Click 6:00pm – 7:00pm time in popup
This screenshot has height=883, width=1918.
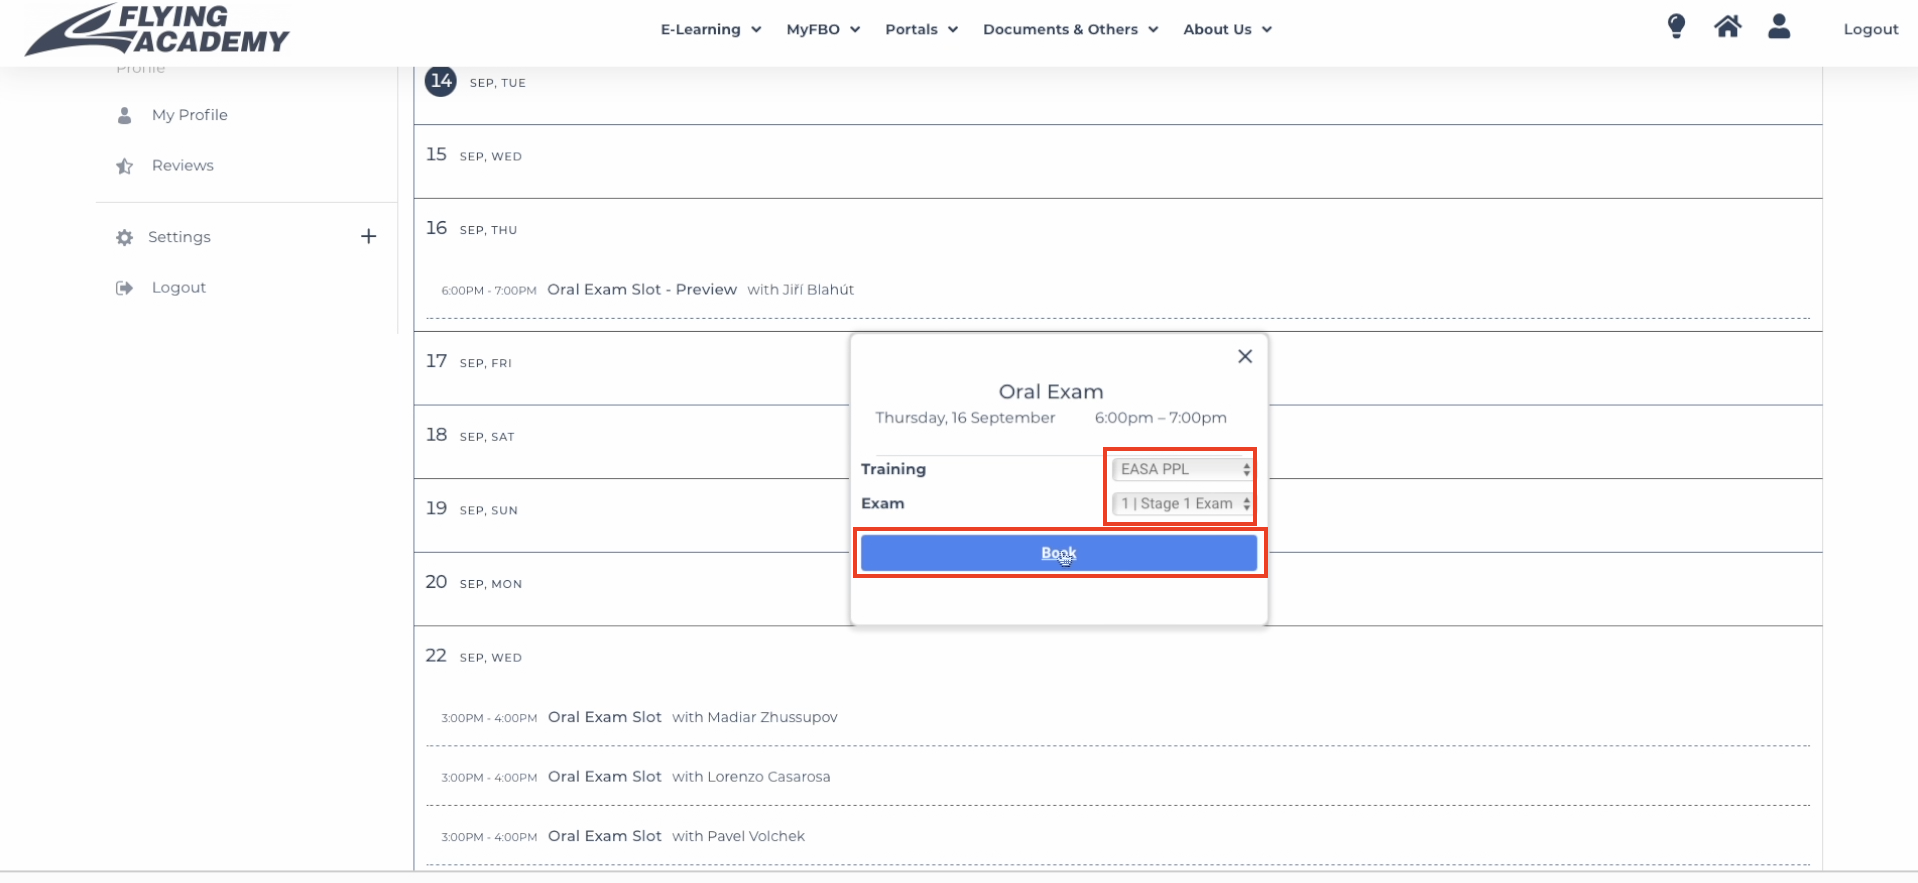1160,418
